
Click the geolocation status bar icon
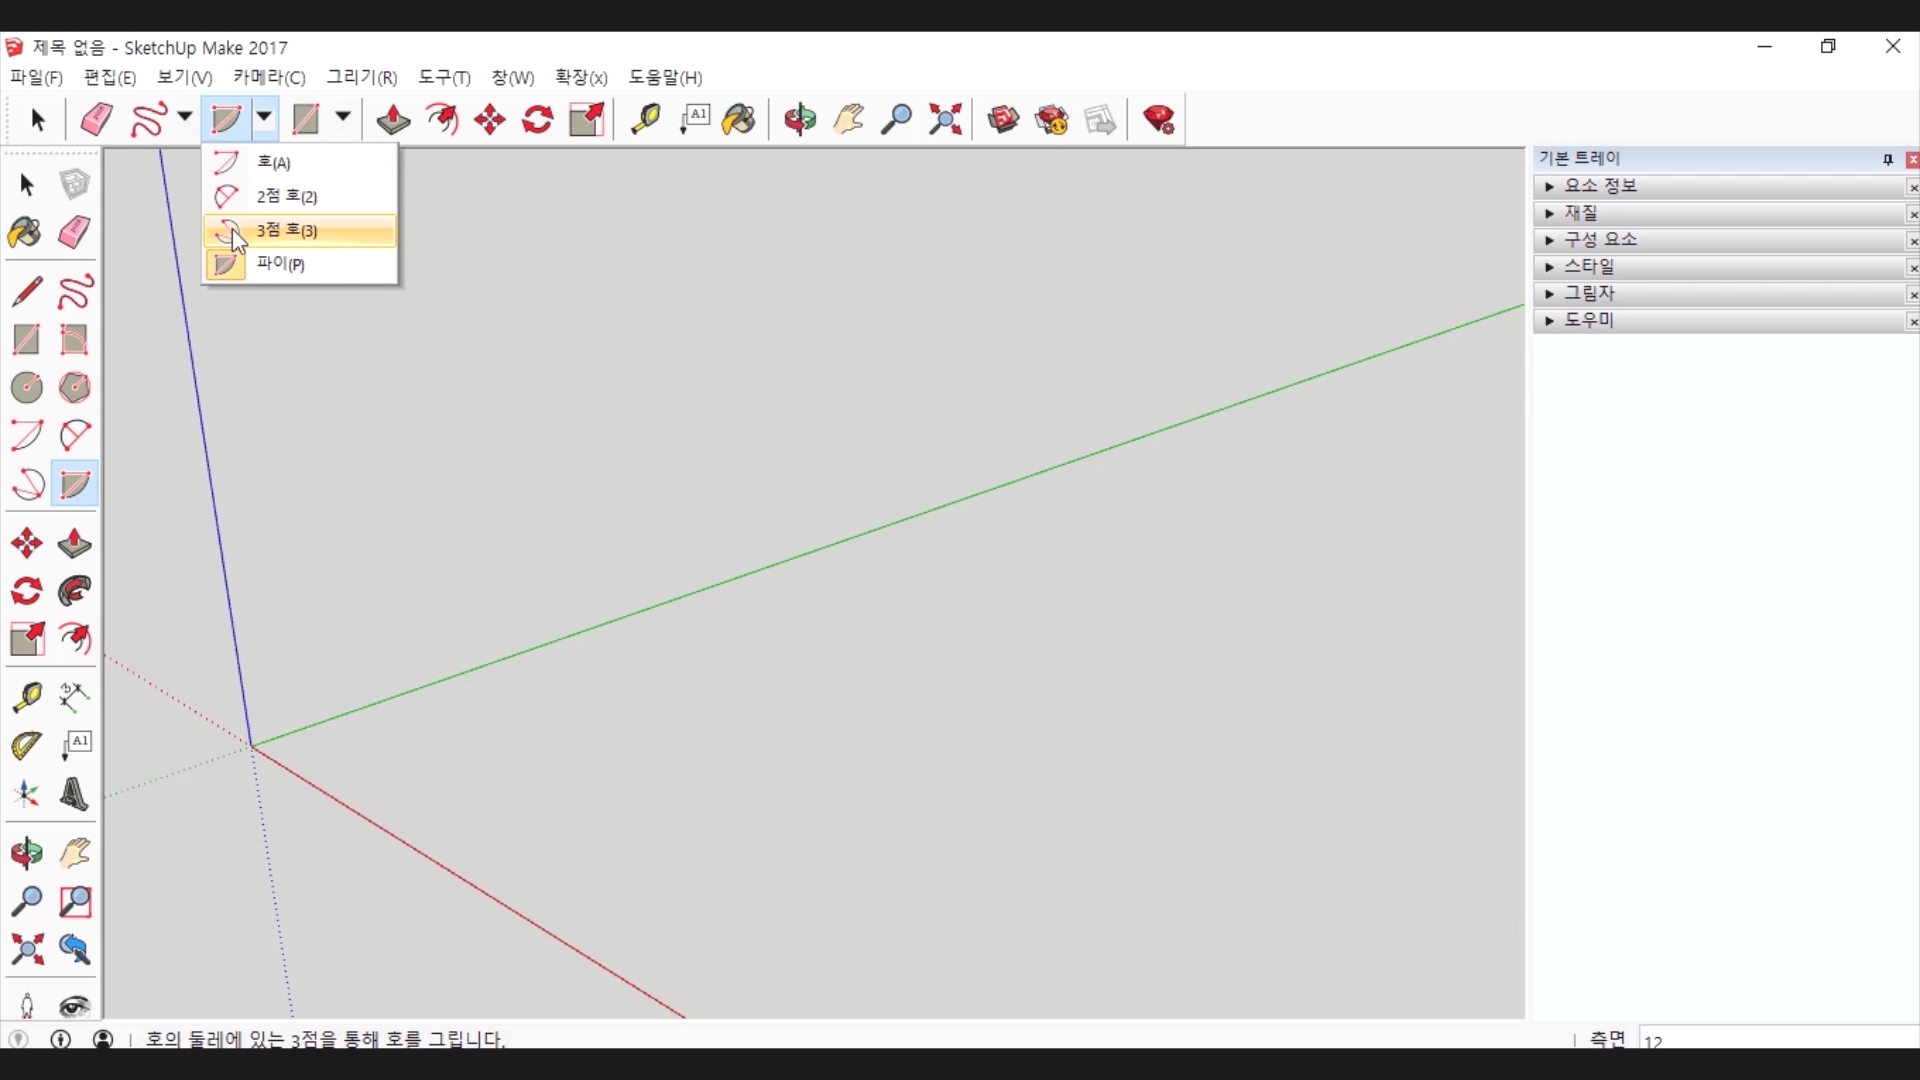(18, 1039)
